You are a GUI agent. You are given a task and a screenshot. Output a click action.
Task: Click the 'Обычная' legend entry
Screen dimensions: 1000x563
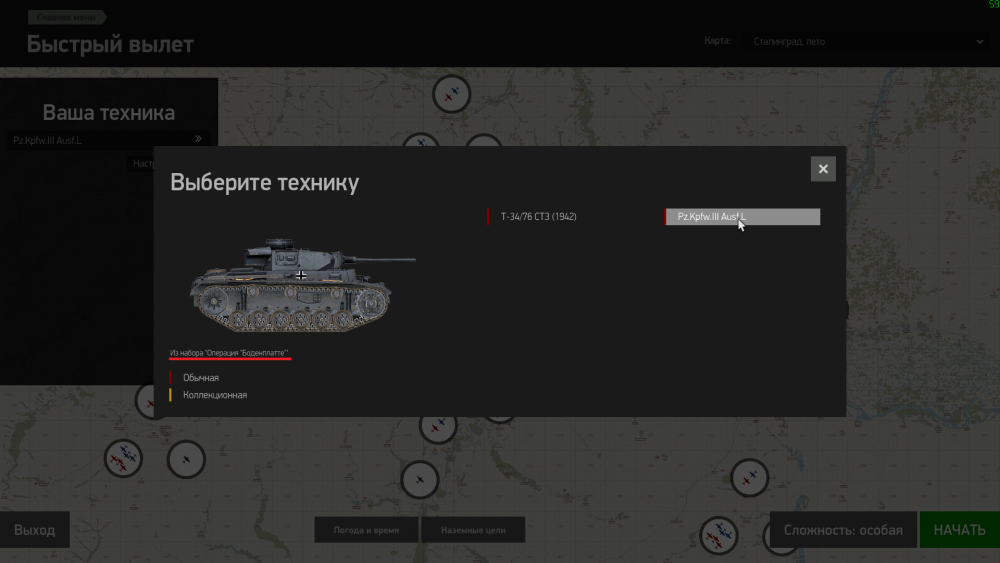click(x=201, y=377)
